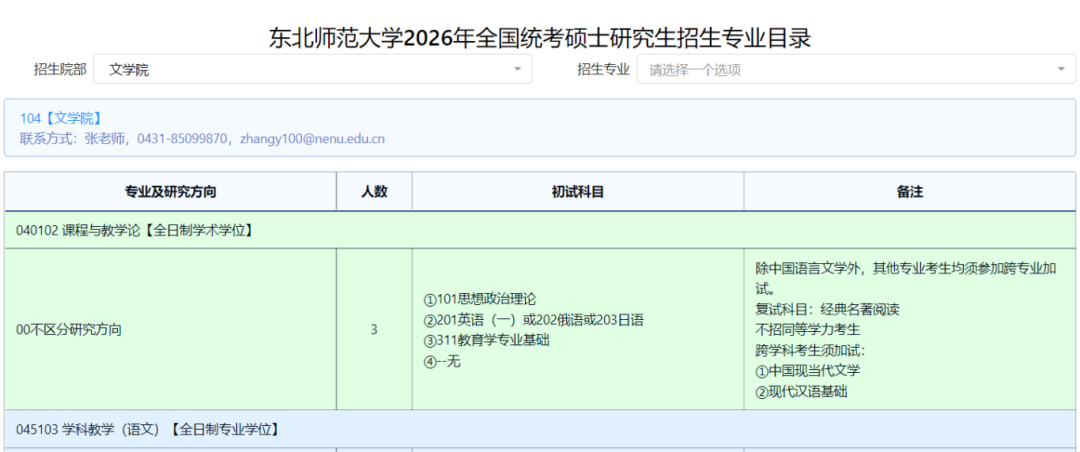Click the 初试科目 column header
The width and height of the screenshot is (1080, 452).
[x=578, y=192]
